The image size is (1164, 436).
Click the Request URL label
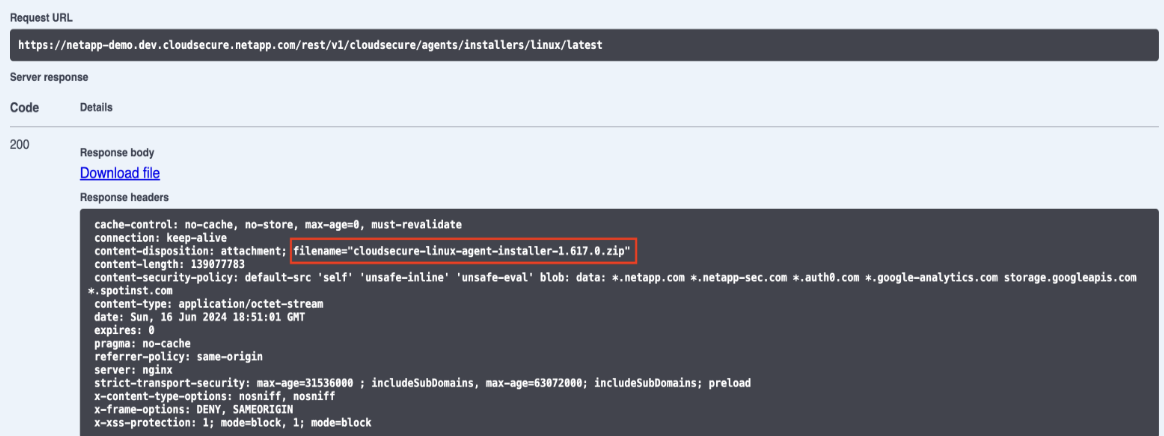pos(41,18)
